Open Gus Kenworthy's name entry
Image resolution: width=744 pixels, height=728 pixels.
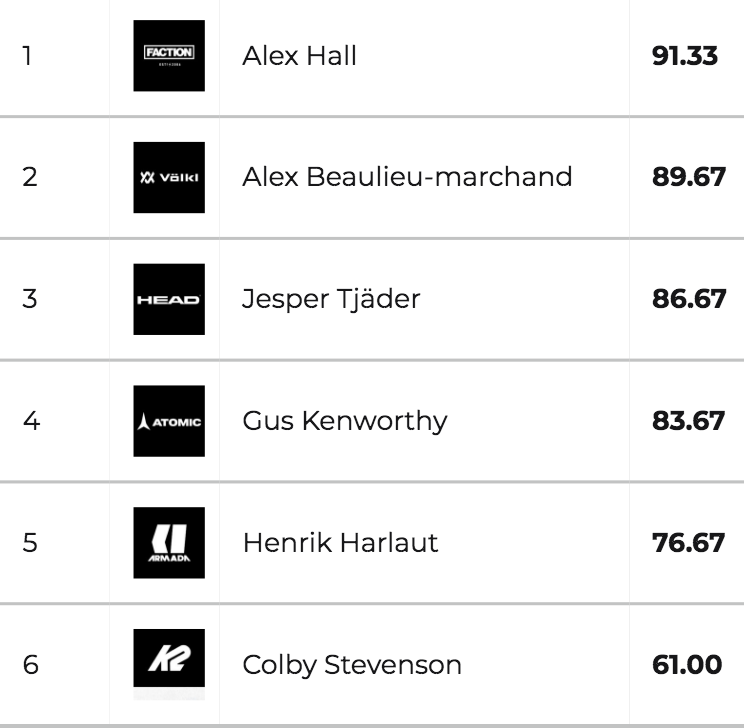[344, 421]
